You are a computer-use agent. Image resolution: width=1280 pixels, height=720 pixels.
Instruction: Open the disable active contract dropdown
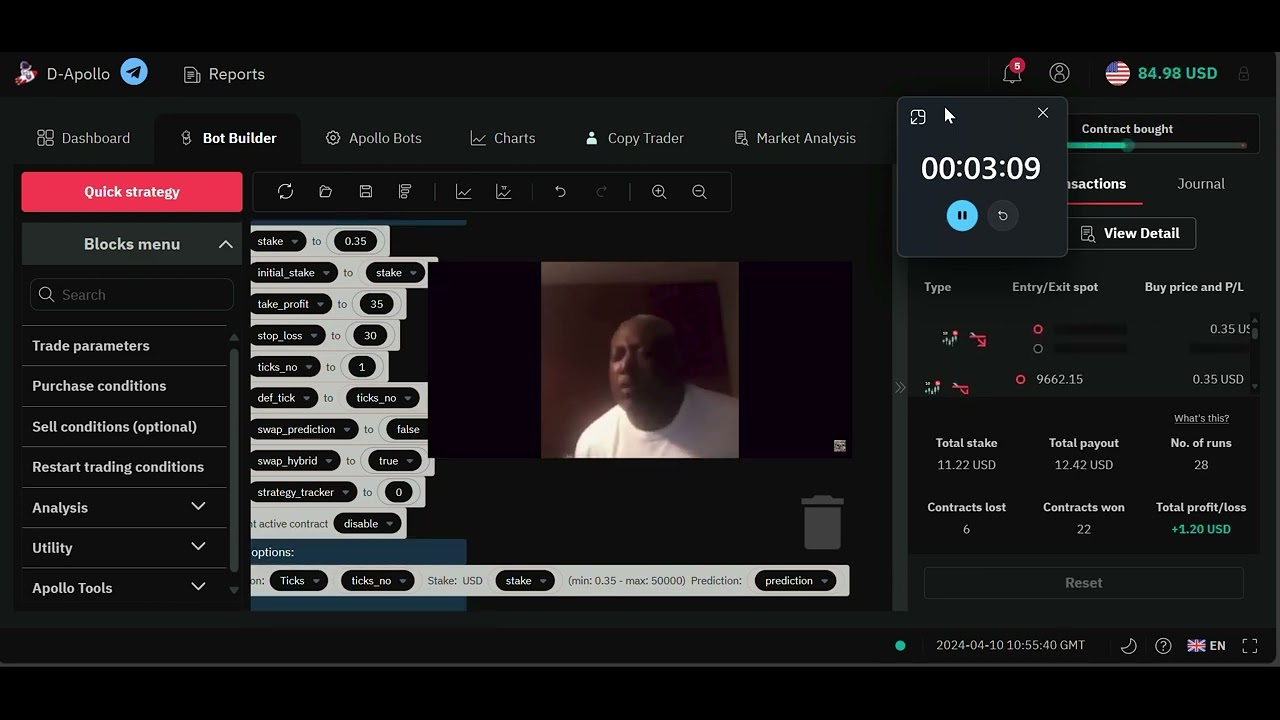click(x=367, y=523)
